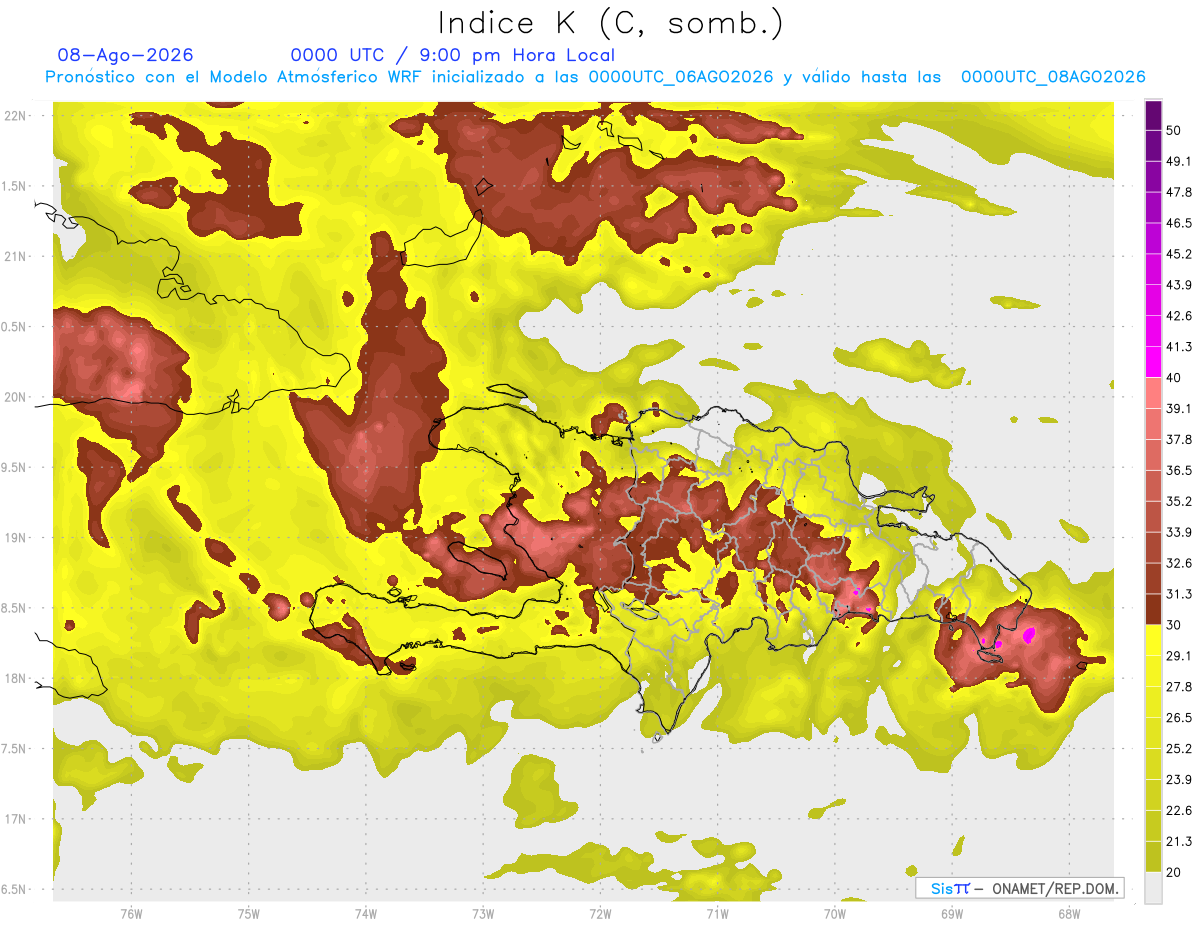Click the '47.8' color scale value
Viewport: 1200px width, 927px height.
click(x=1179, y=192)
